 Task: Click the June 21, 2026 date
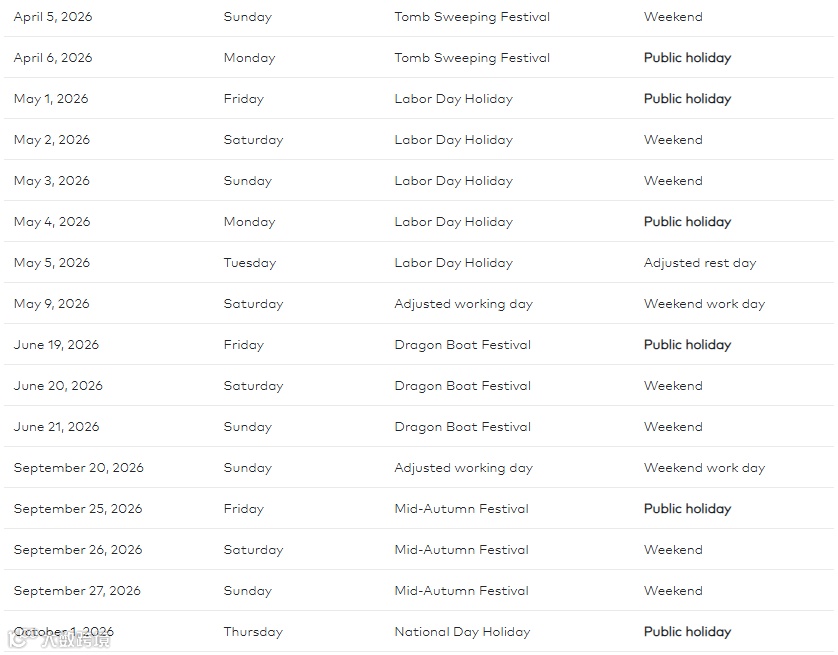coord(56,427)
